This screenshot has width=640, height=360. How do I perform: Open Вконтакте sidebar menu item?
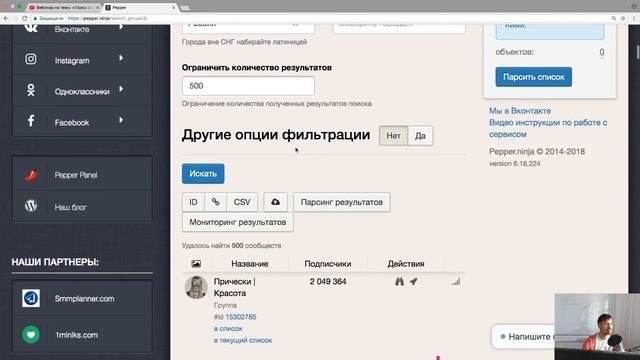(82, 32)
